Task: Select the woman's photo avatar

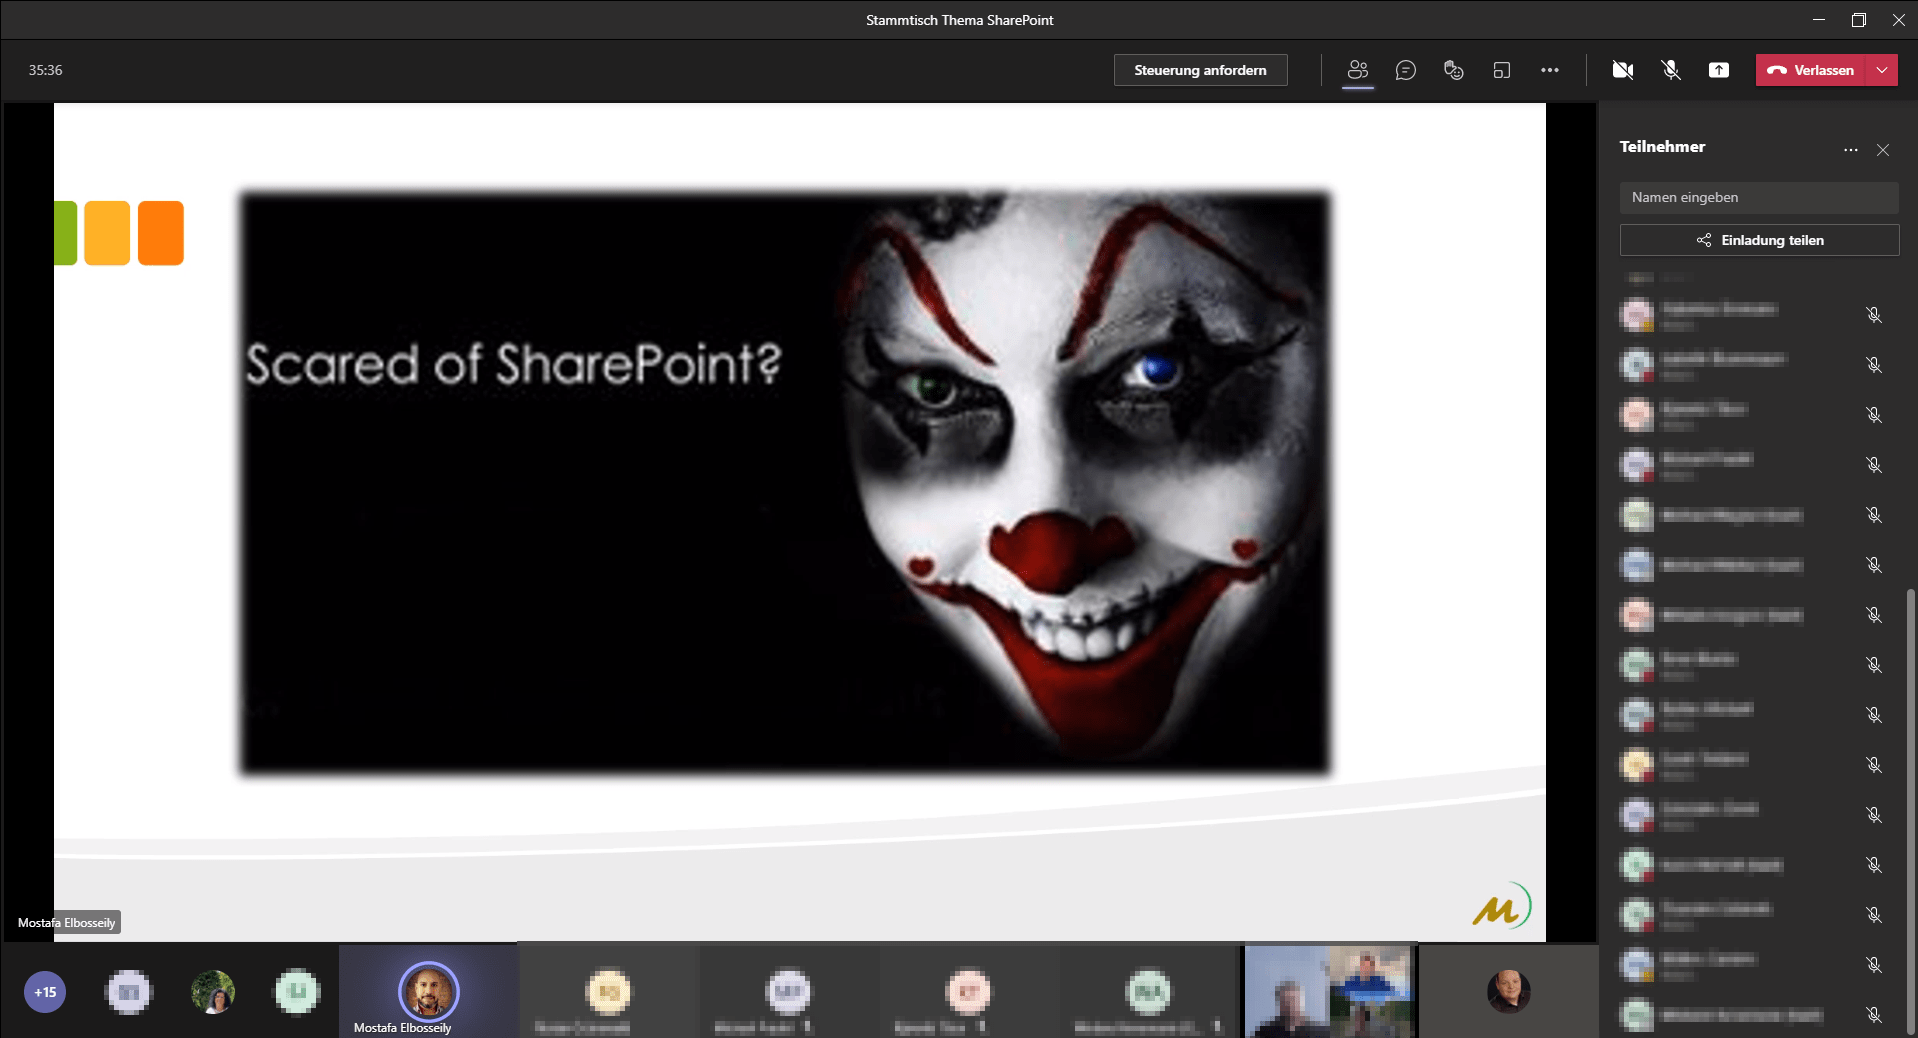Action: click(x=213, y=992)
